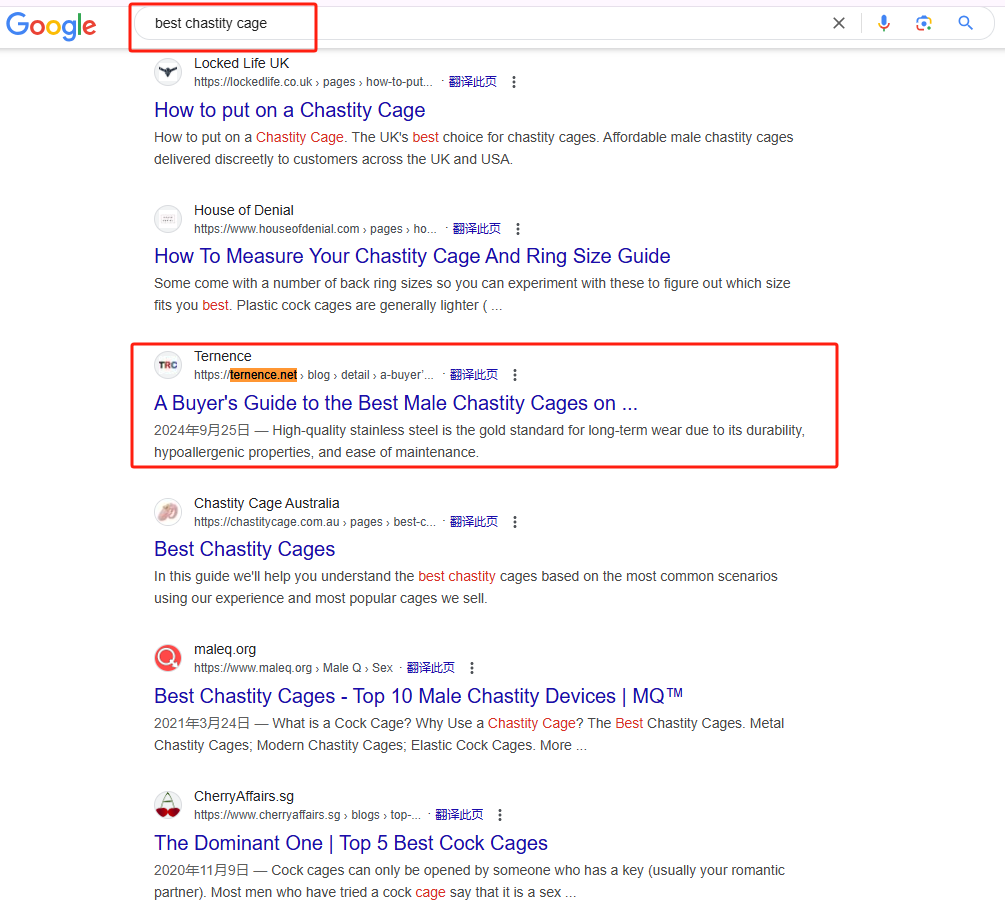Open 'A Buyer's Guide to the Best Male' result
Image resolution: width=1005 pixels, height=908 pixels.
396,403
